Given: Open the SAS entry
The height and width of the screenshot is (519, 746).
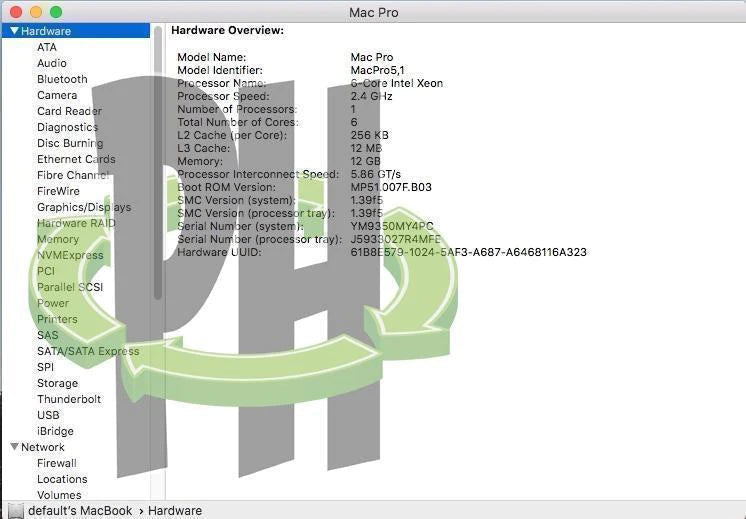Looking at the screenshot, I should (x=48, y=335).
